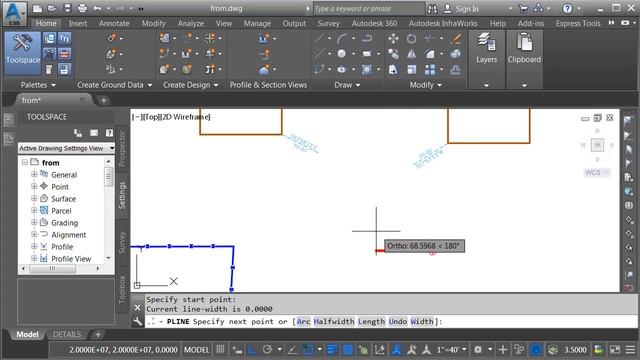Toggle the transparency button in status bar
Image resolution: width=640 pixels, height=360 pixels.
point(348,349)
